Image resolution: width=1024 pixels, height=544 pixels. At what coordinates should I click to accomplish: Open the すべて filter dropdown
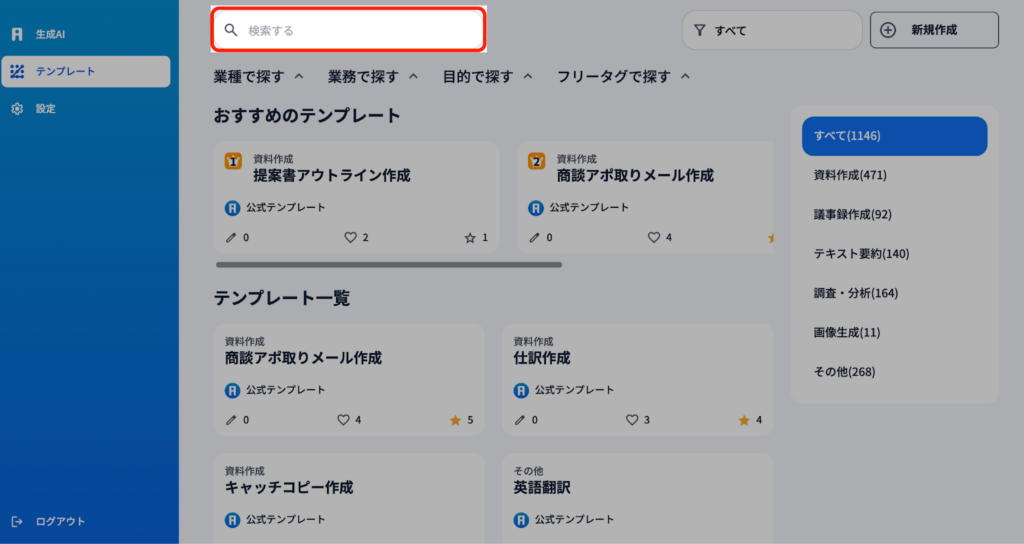[771, 30]
